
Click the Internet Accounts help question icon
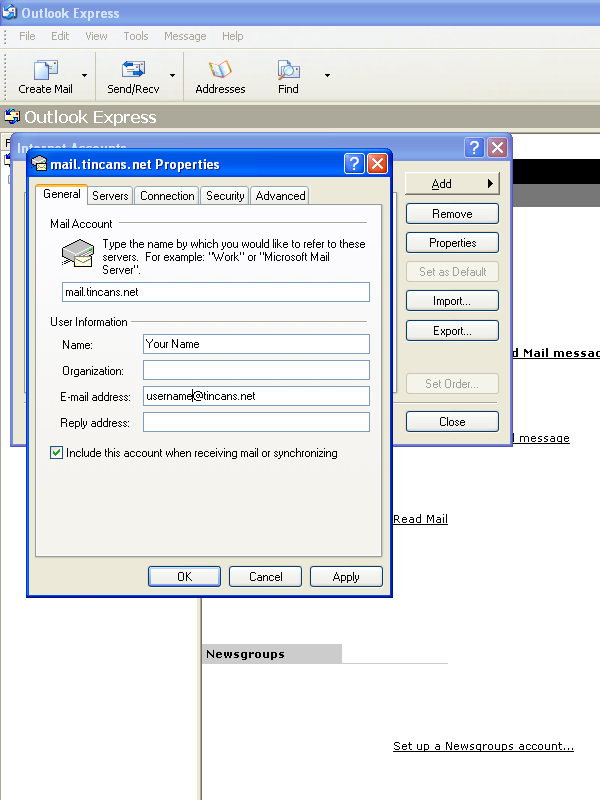point(474,148)
